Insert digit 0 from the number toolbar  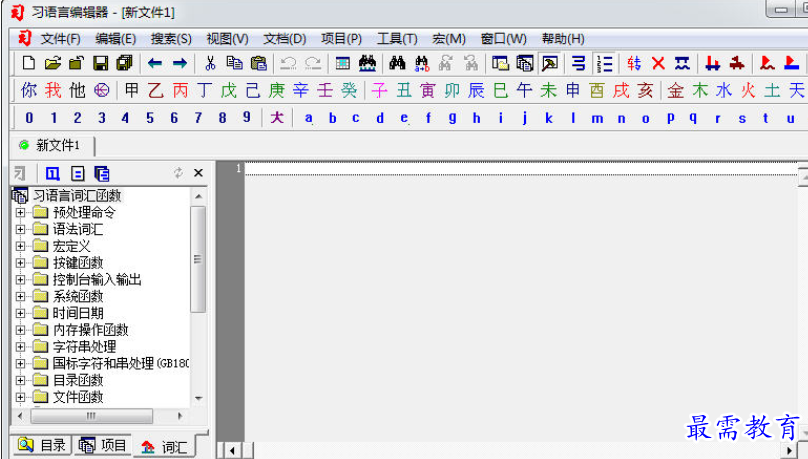pyautogui.click(x=29, y=118)
